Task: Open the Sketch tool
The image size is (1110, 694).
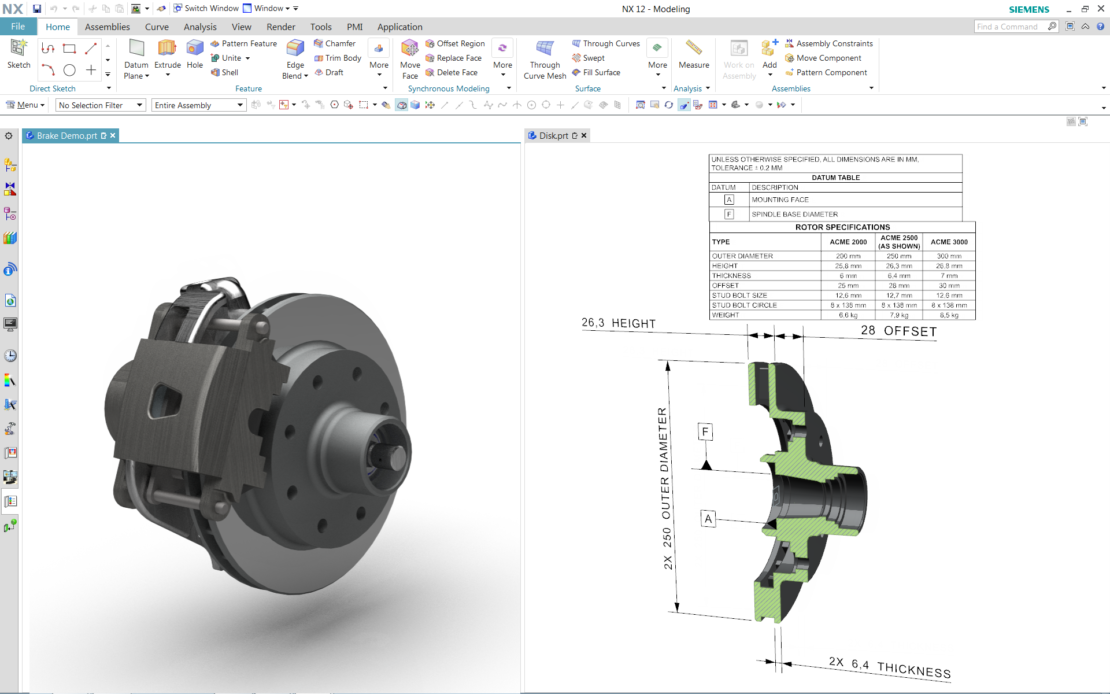Action: coord(18,57)
